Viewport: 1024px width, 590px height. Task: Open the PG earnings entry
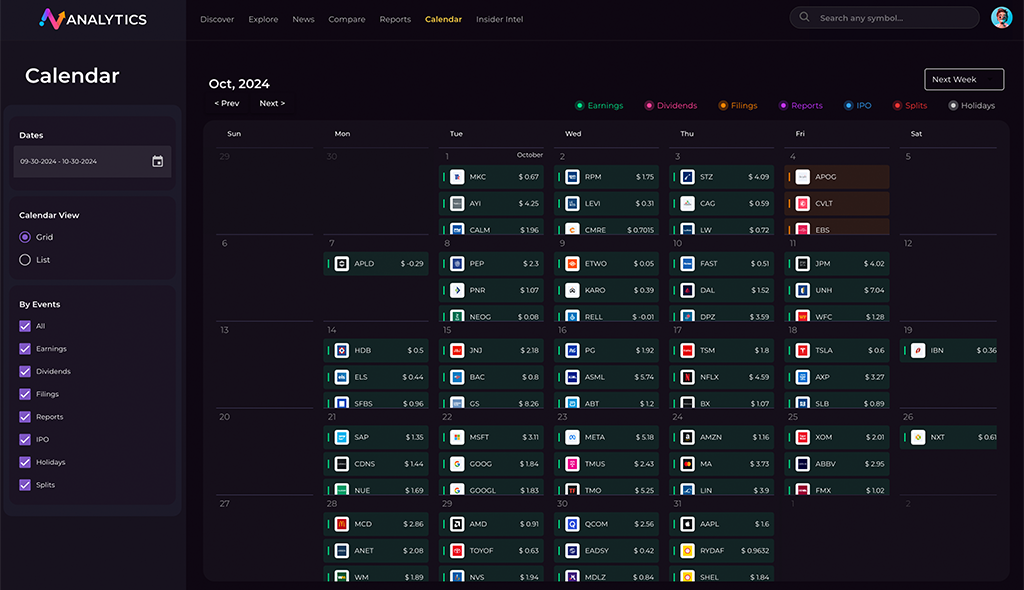pos(606,350)
